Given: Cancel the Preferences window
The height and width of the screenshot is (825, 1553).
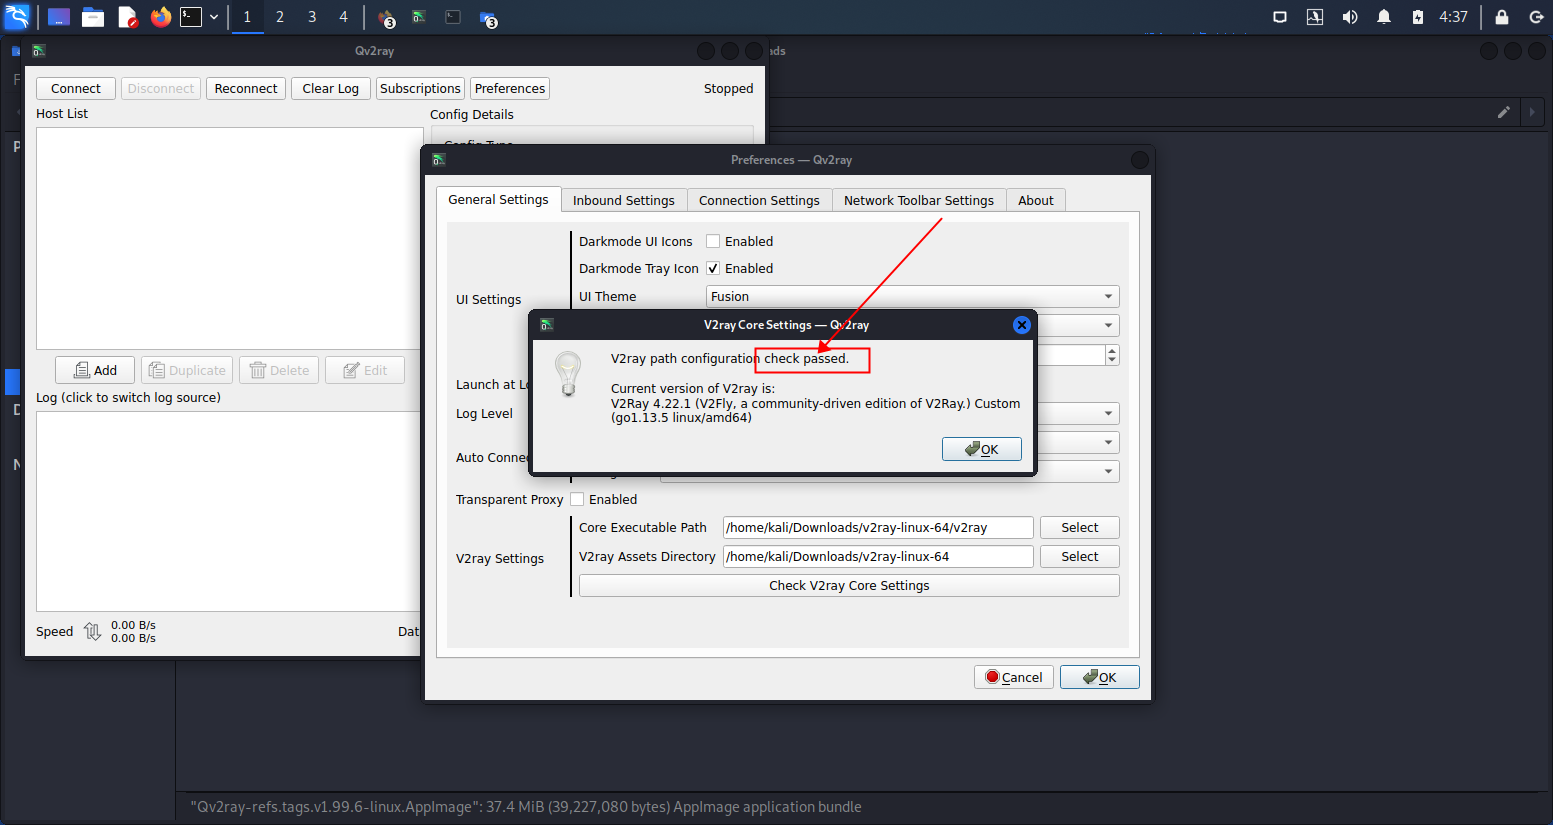Looking at the screenshot, I should coord(1014,677).
